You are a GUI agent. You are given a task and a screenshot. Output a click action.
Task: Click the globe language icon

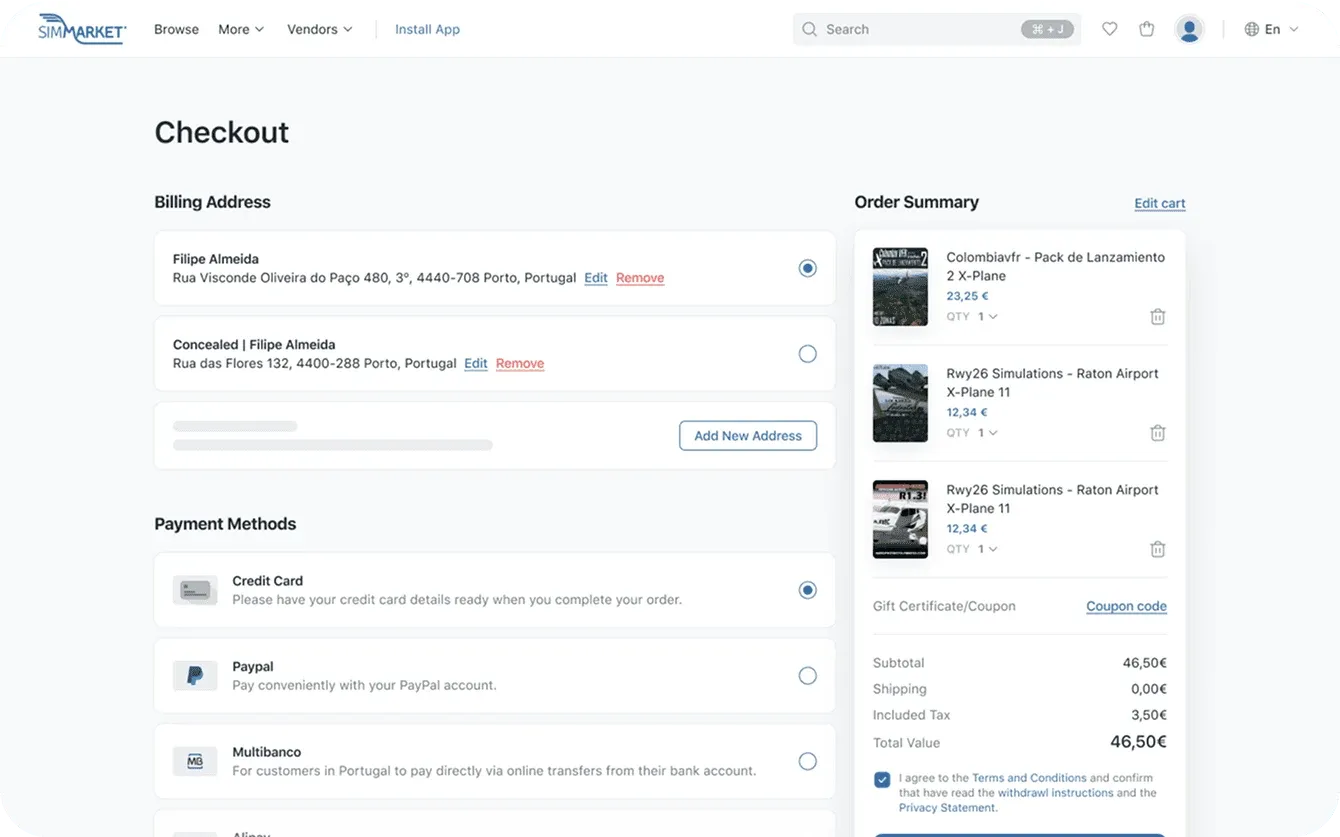click(1251, 29)
